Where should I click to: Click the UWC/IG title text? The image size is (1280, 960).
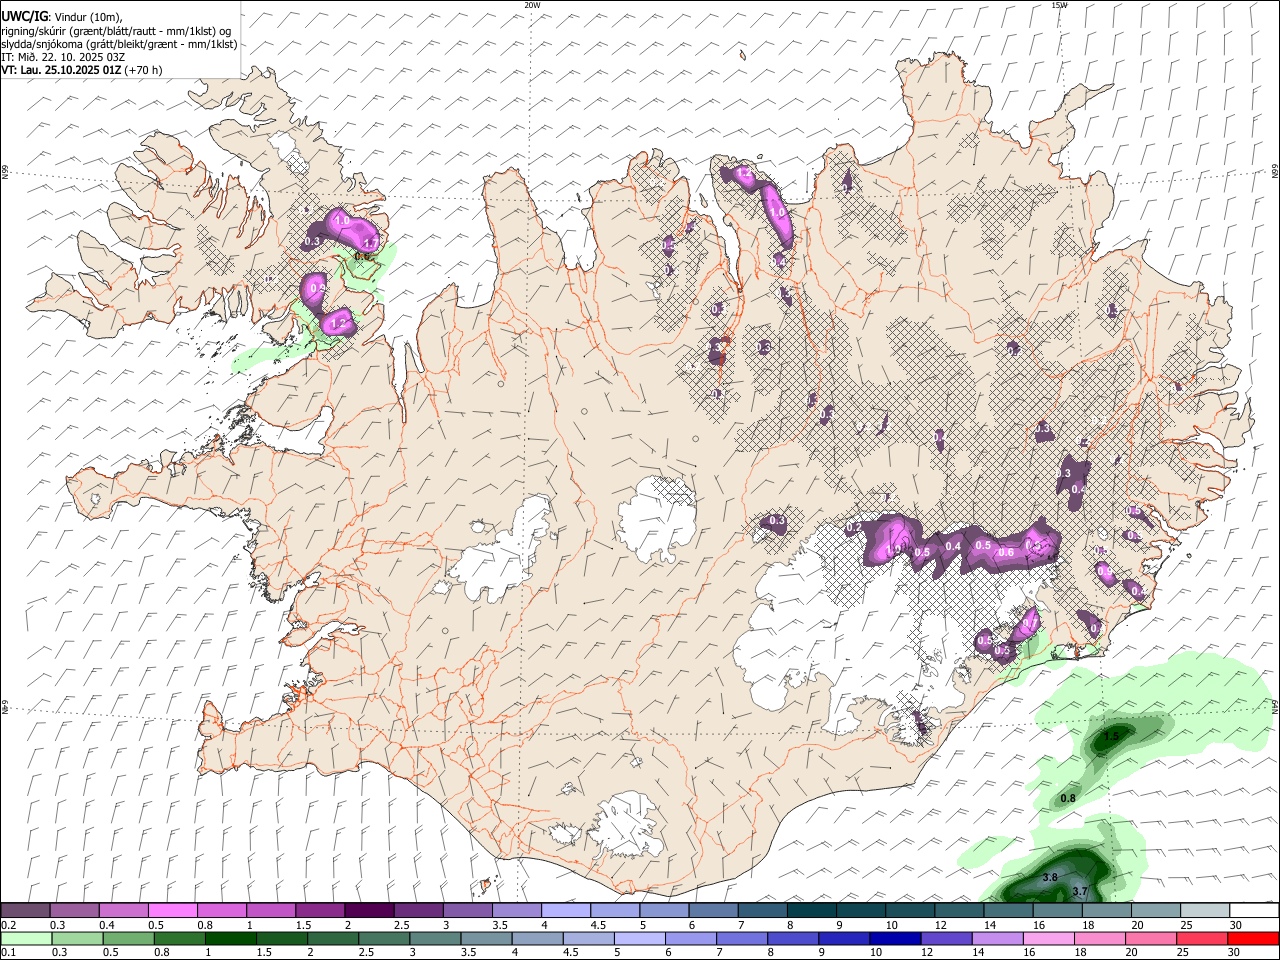pos(24,15)
